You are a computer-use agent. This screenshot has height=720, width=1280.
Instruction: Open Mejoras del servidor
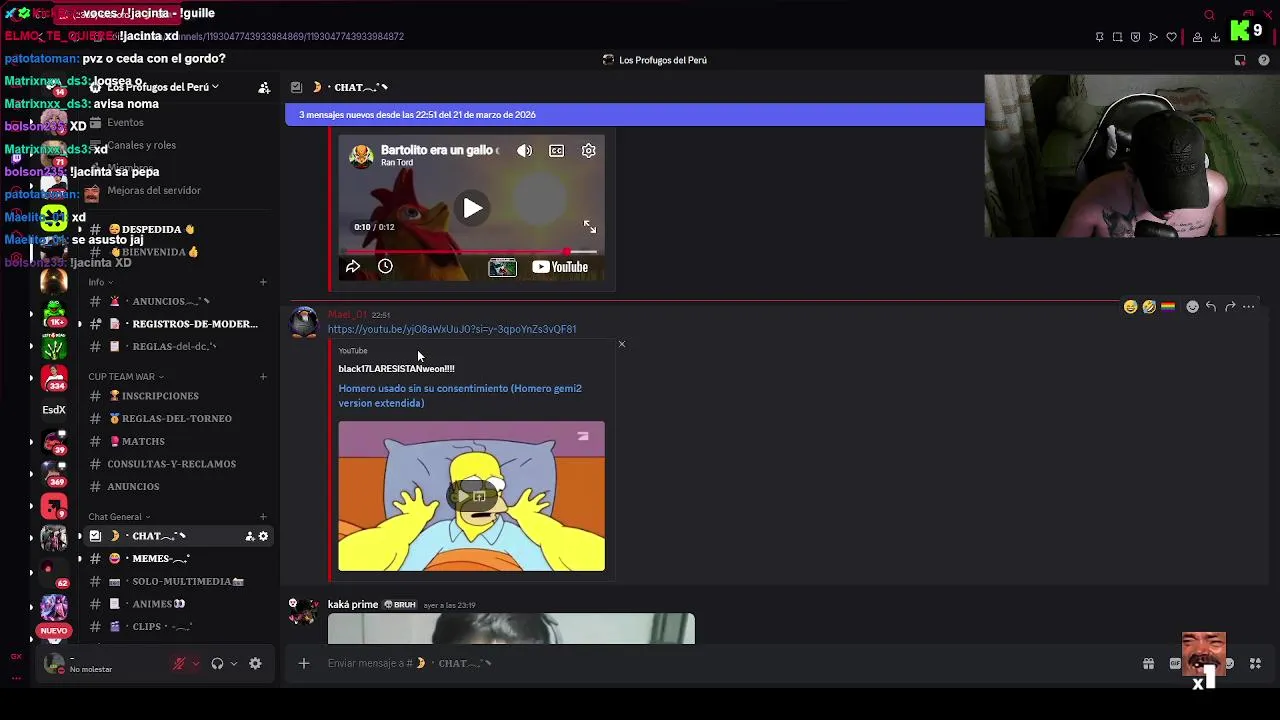[176, 190]
